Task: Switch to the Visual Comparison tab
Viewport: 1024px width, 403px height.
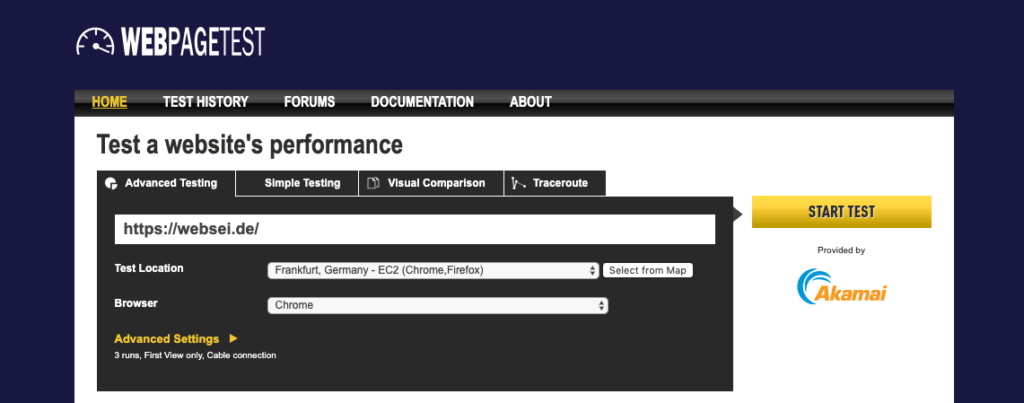Action: click(431, 183)
